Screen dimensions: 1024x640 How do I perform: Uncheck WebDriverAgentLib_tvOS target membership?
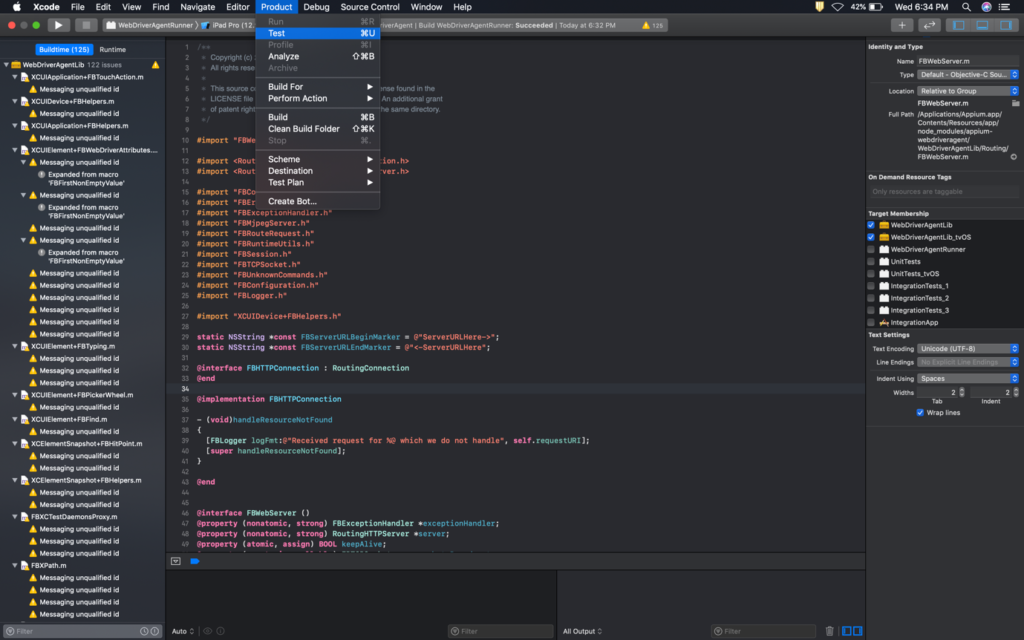click(x=871, y=237)
